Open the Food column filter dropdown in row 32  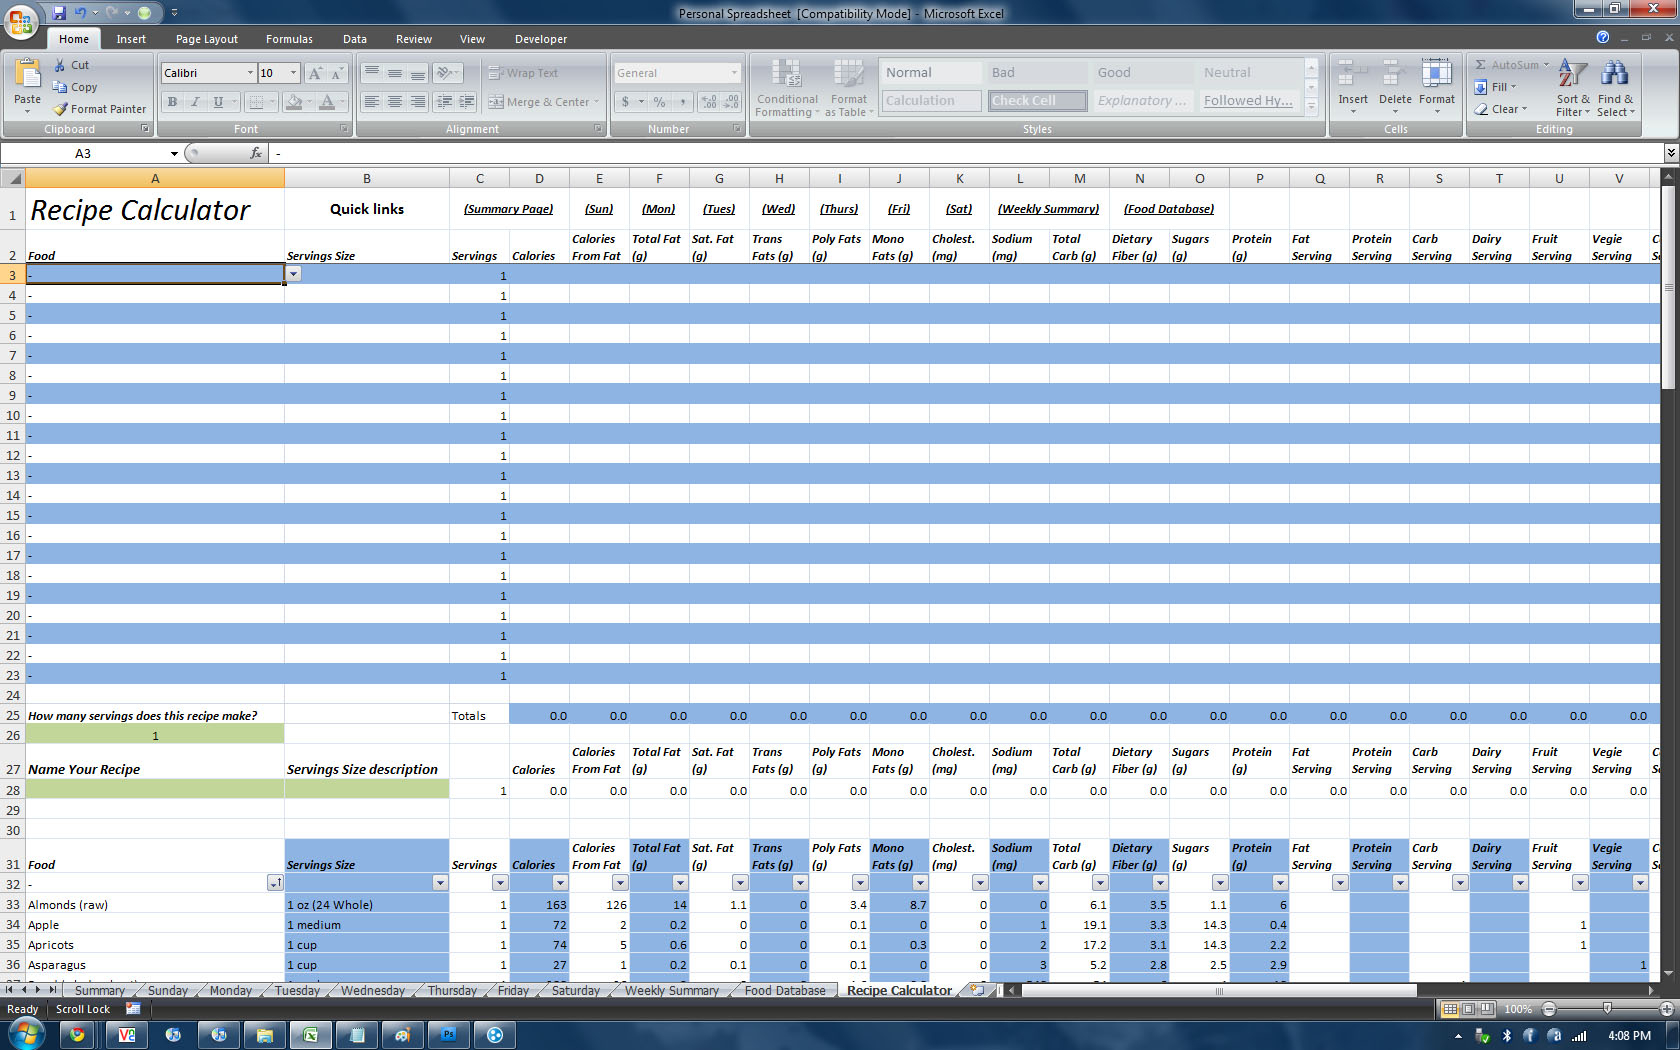click(275, 883)
